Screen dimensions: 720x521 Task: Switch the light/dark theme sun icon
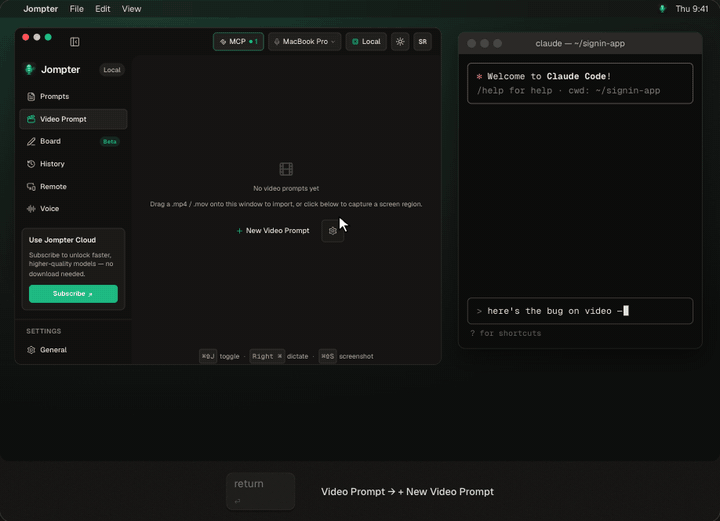400,41
